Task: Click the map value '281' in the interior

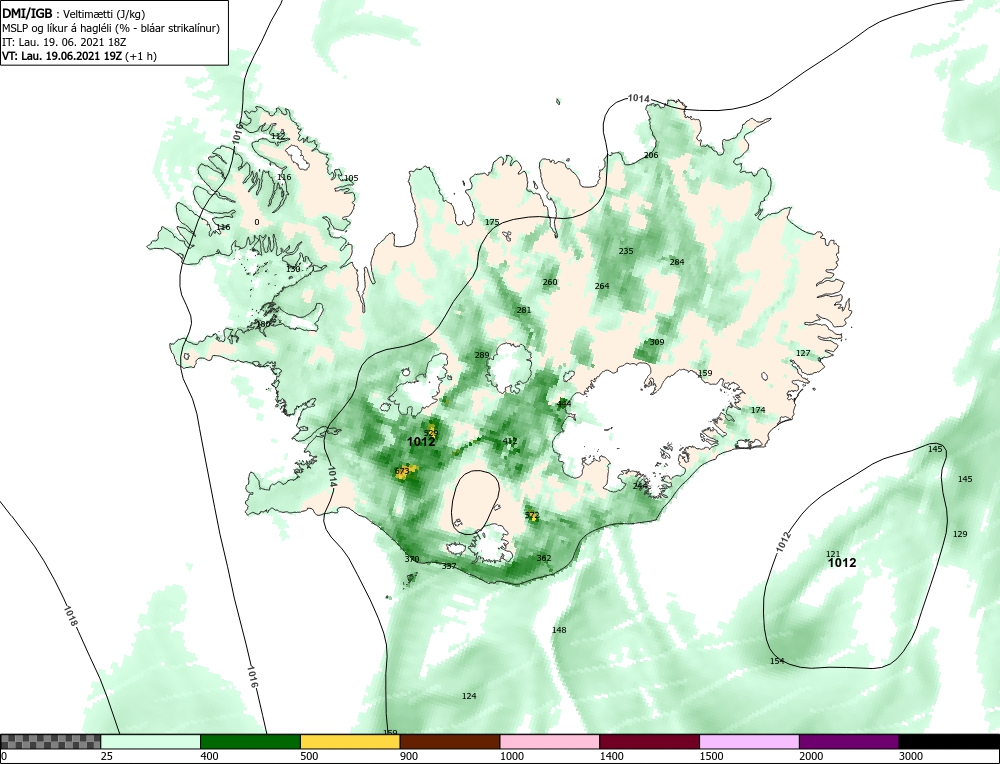Action: pos(524,311)
